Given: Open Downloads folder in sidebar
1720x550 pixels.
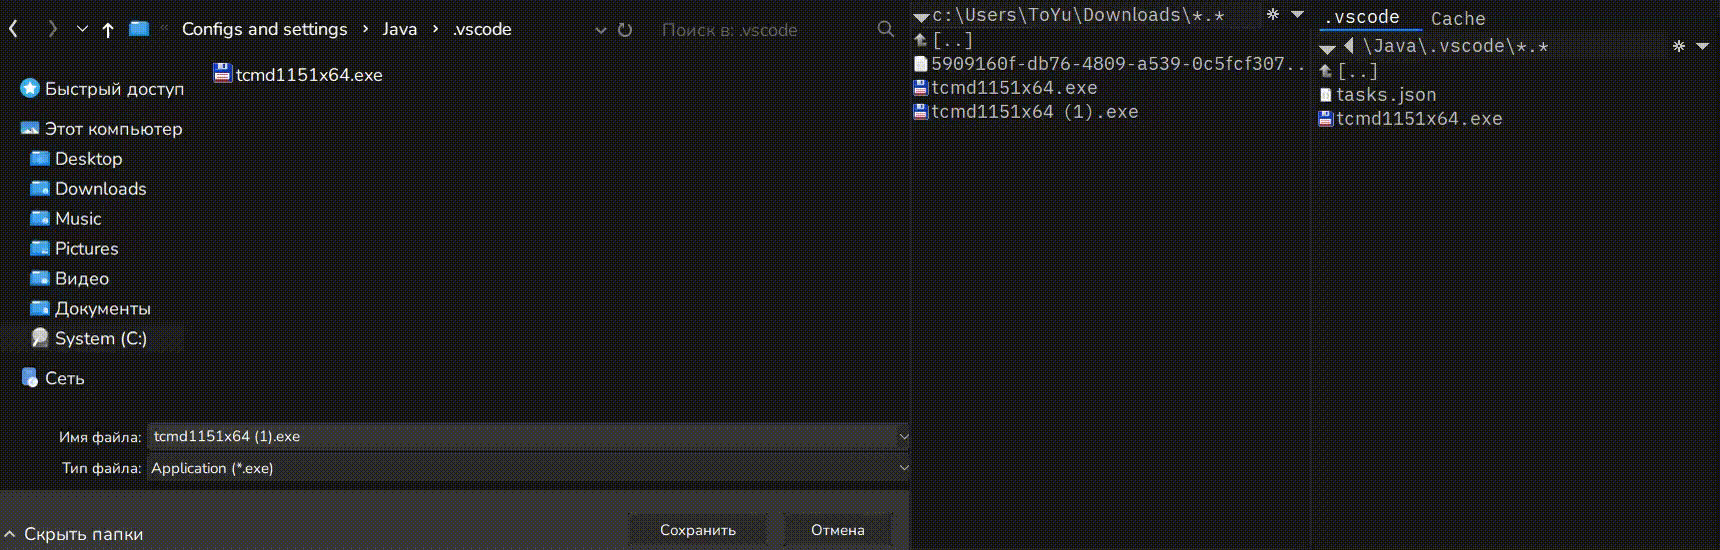Looking at the screenshot, I should point(100,188).
